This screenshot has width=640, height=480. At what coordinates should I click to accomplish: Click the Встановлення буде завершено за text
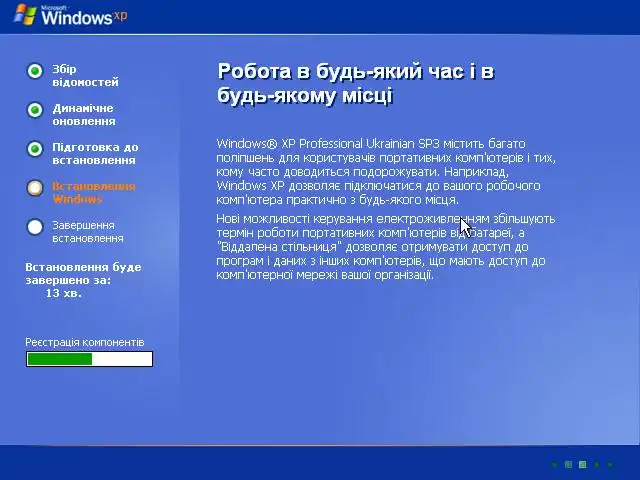coord(83,273)
